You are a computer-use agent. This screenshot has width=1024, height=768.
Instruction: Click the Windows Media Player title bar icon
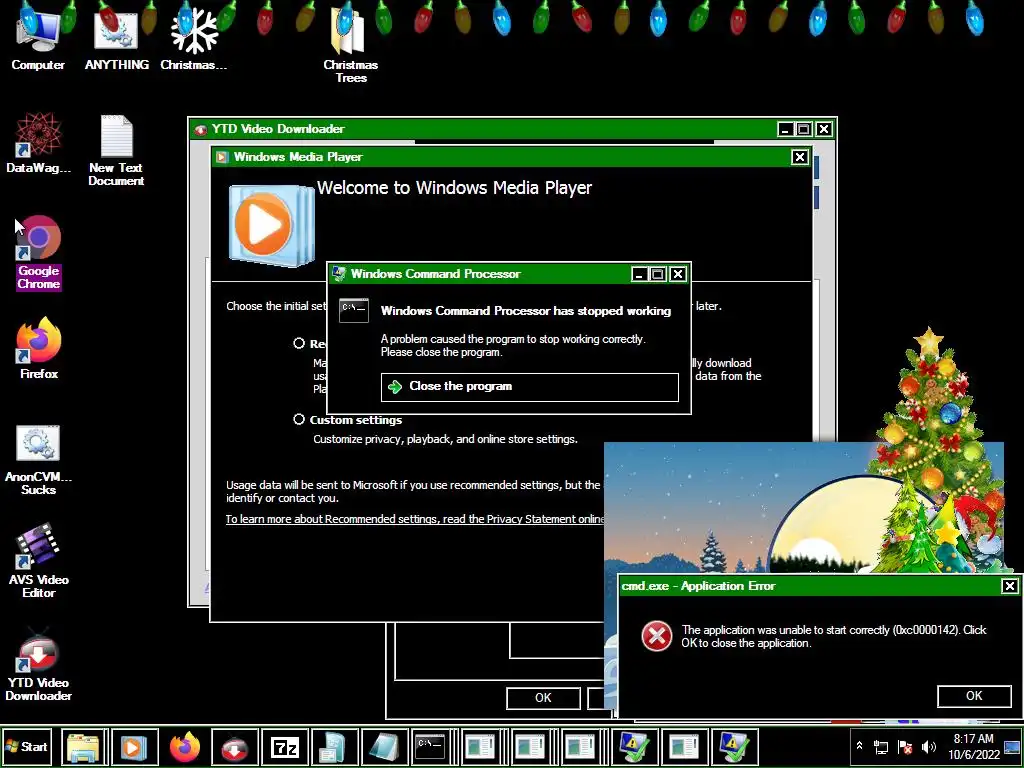(x=222, y=157)
